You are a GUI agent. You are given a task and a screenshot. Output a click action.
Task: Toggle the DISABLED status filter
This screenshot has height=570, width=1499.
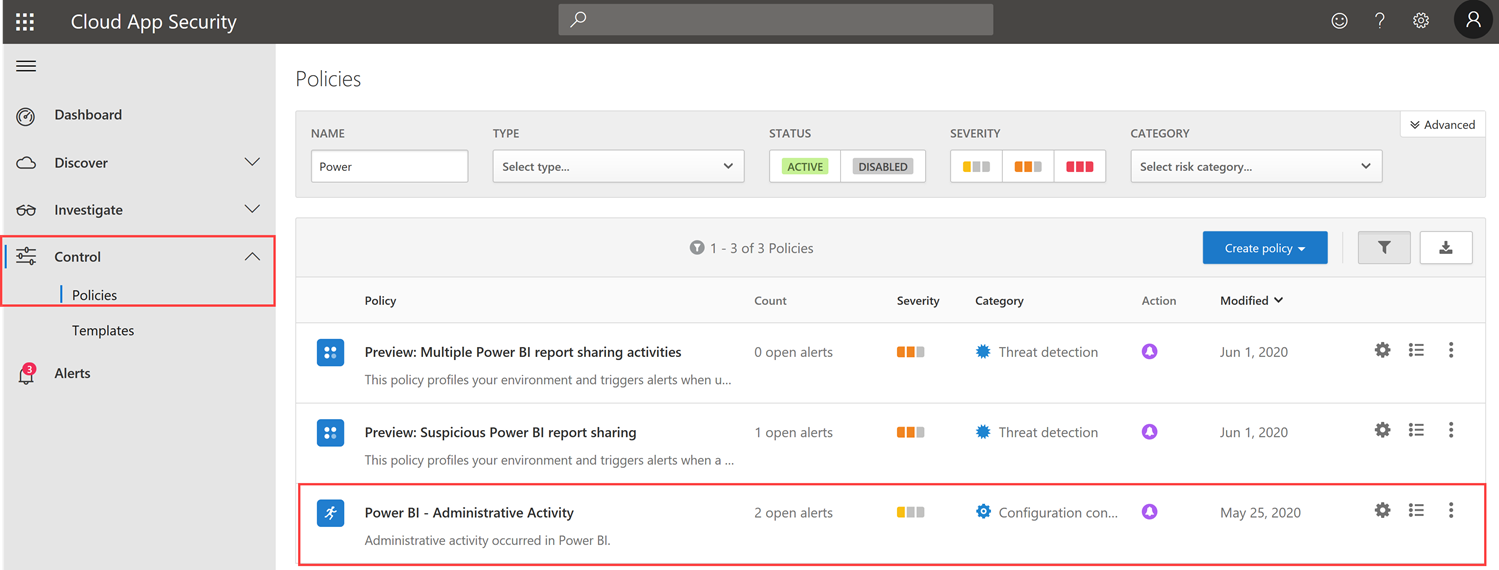[883, 166]
